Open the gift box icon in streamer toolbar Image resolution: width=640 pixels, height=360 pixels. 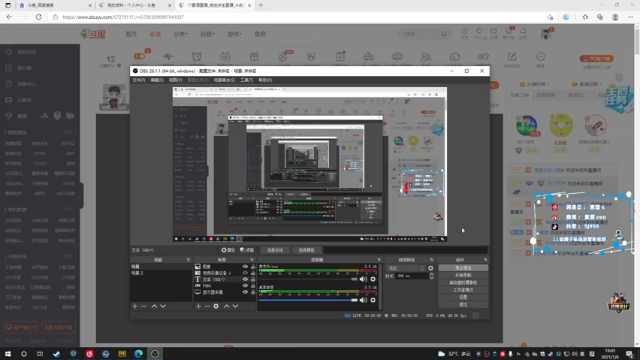click(254, 57)
